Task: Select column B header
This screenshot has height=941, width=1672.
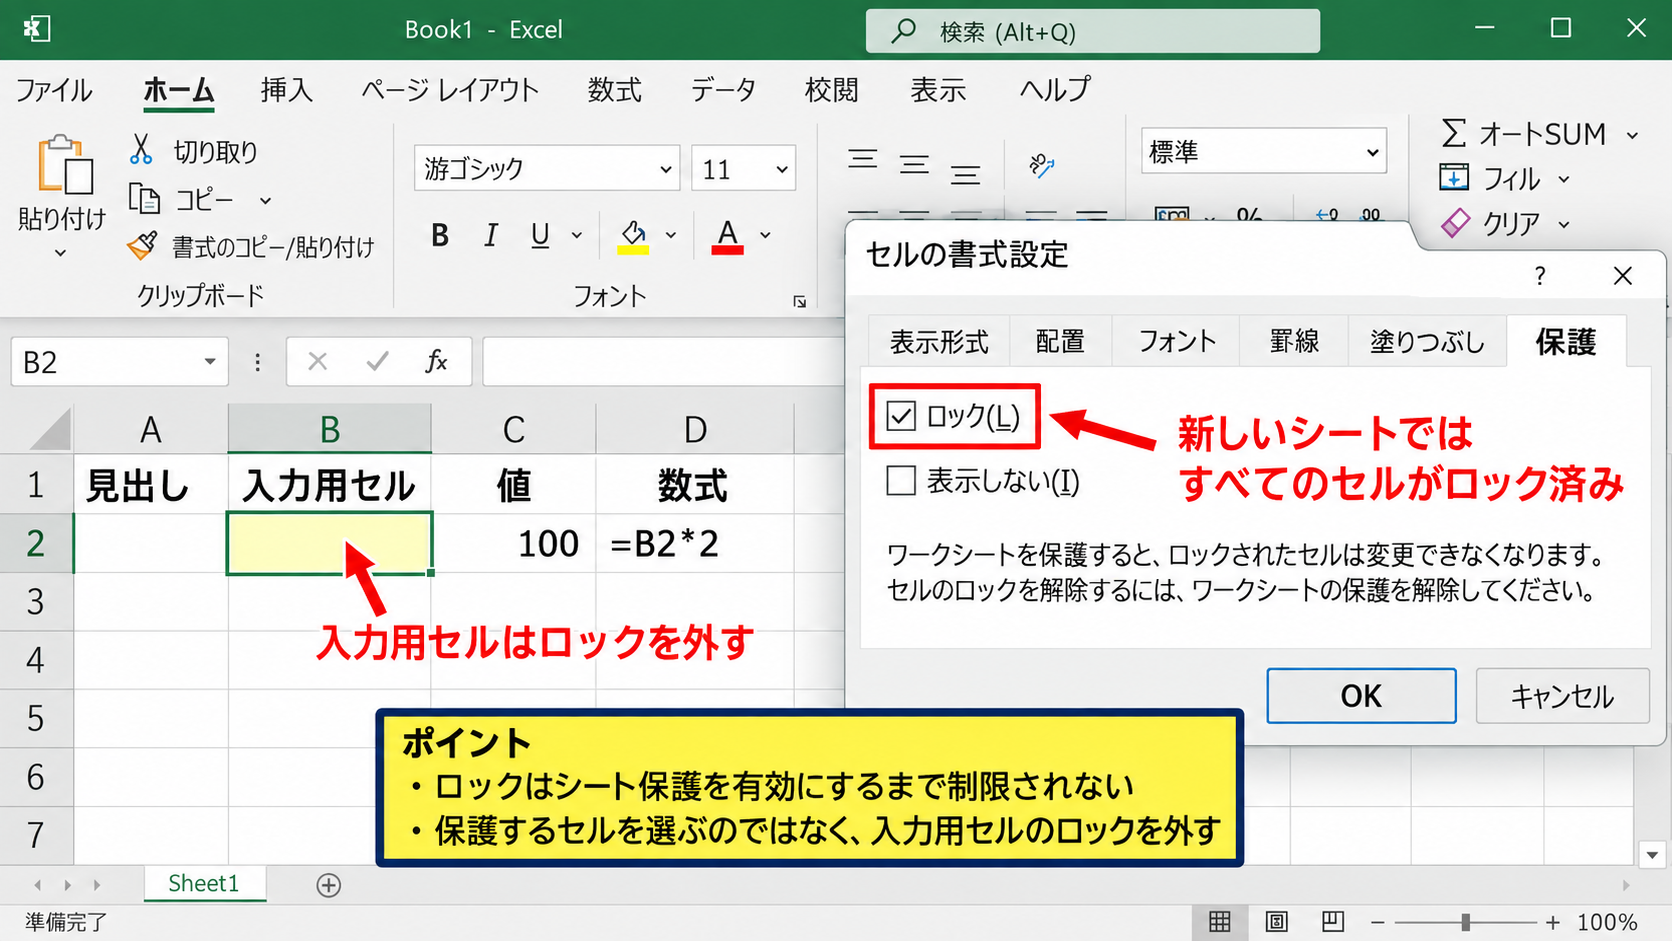Action: (330, 429)
